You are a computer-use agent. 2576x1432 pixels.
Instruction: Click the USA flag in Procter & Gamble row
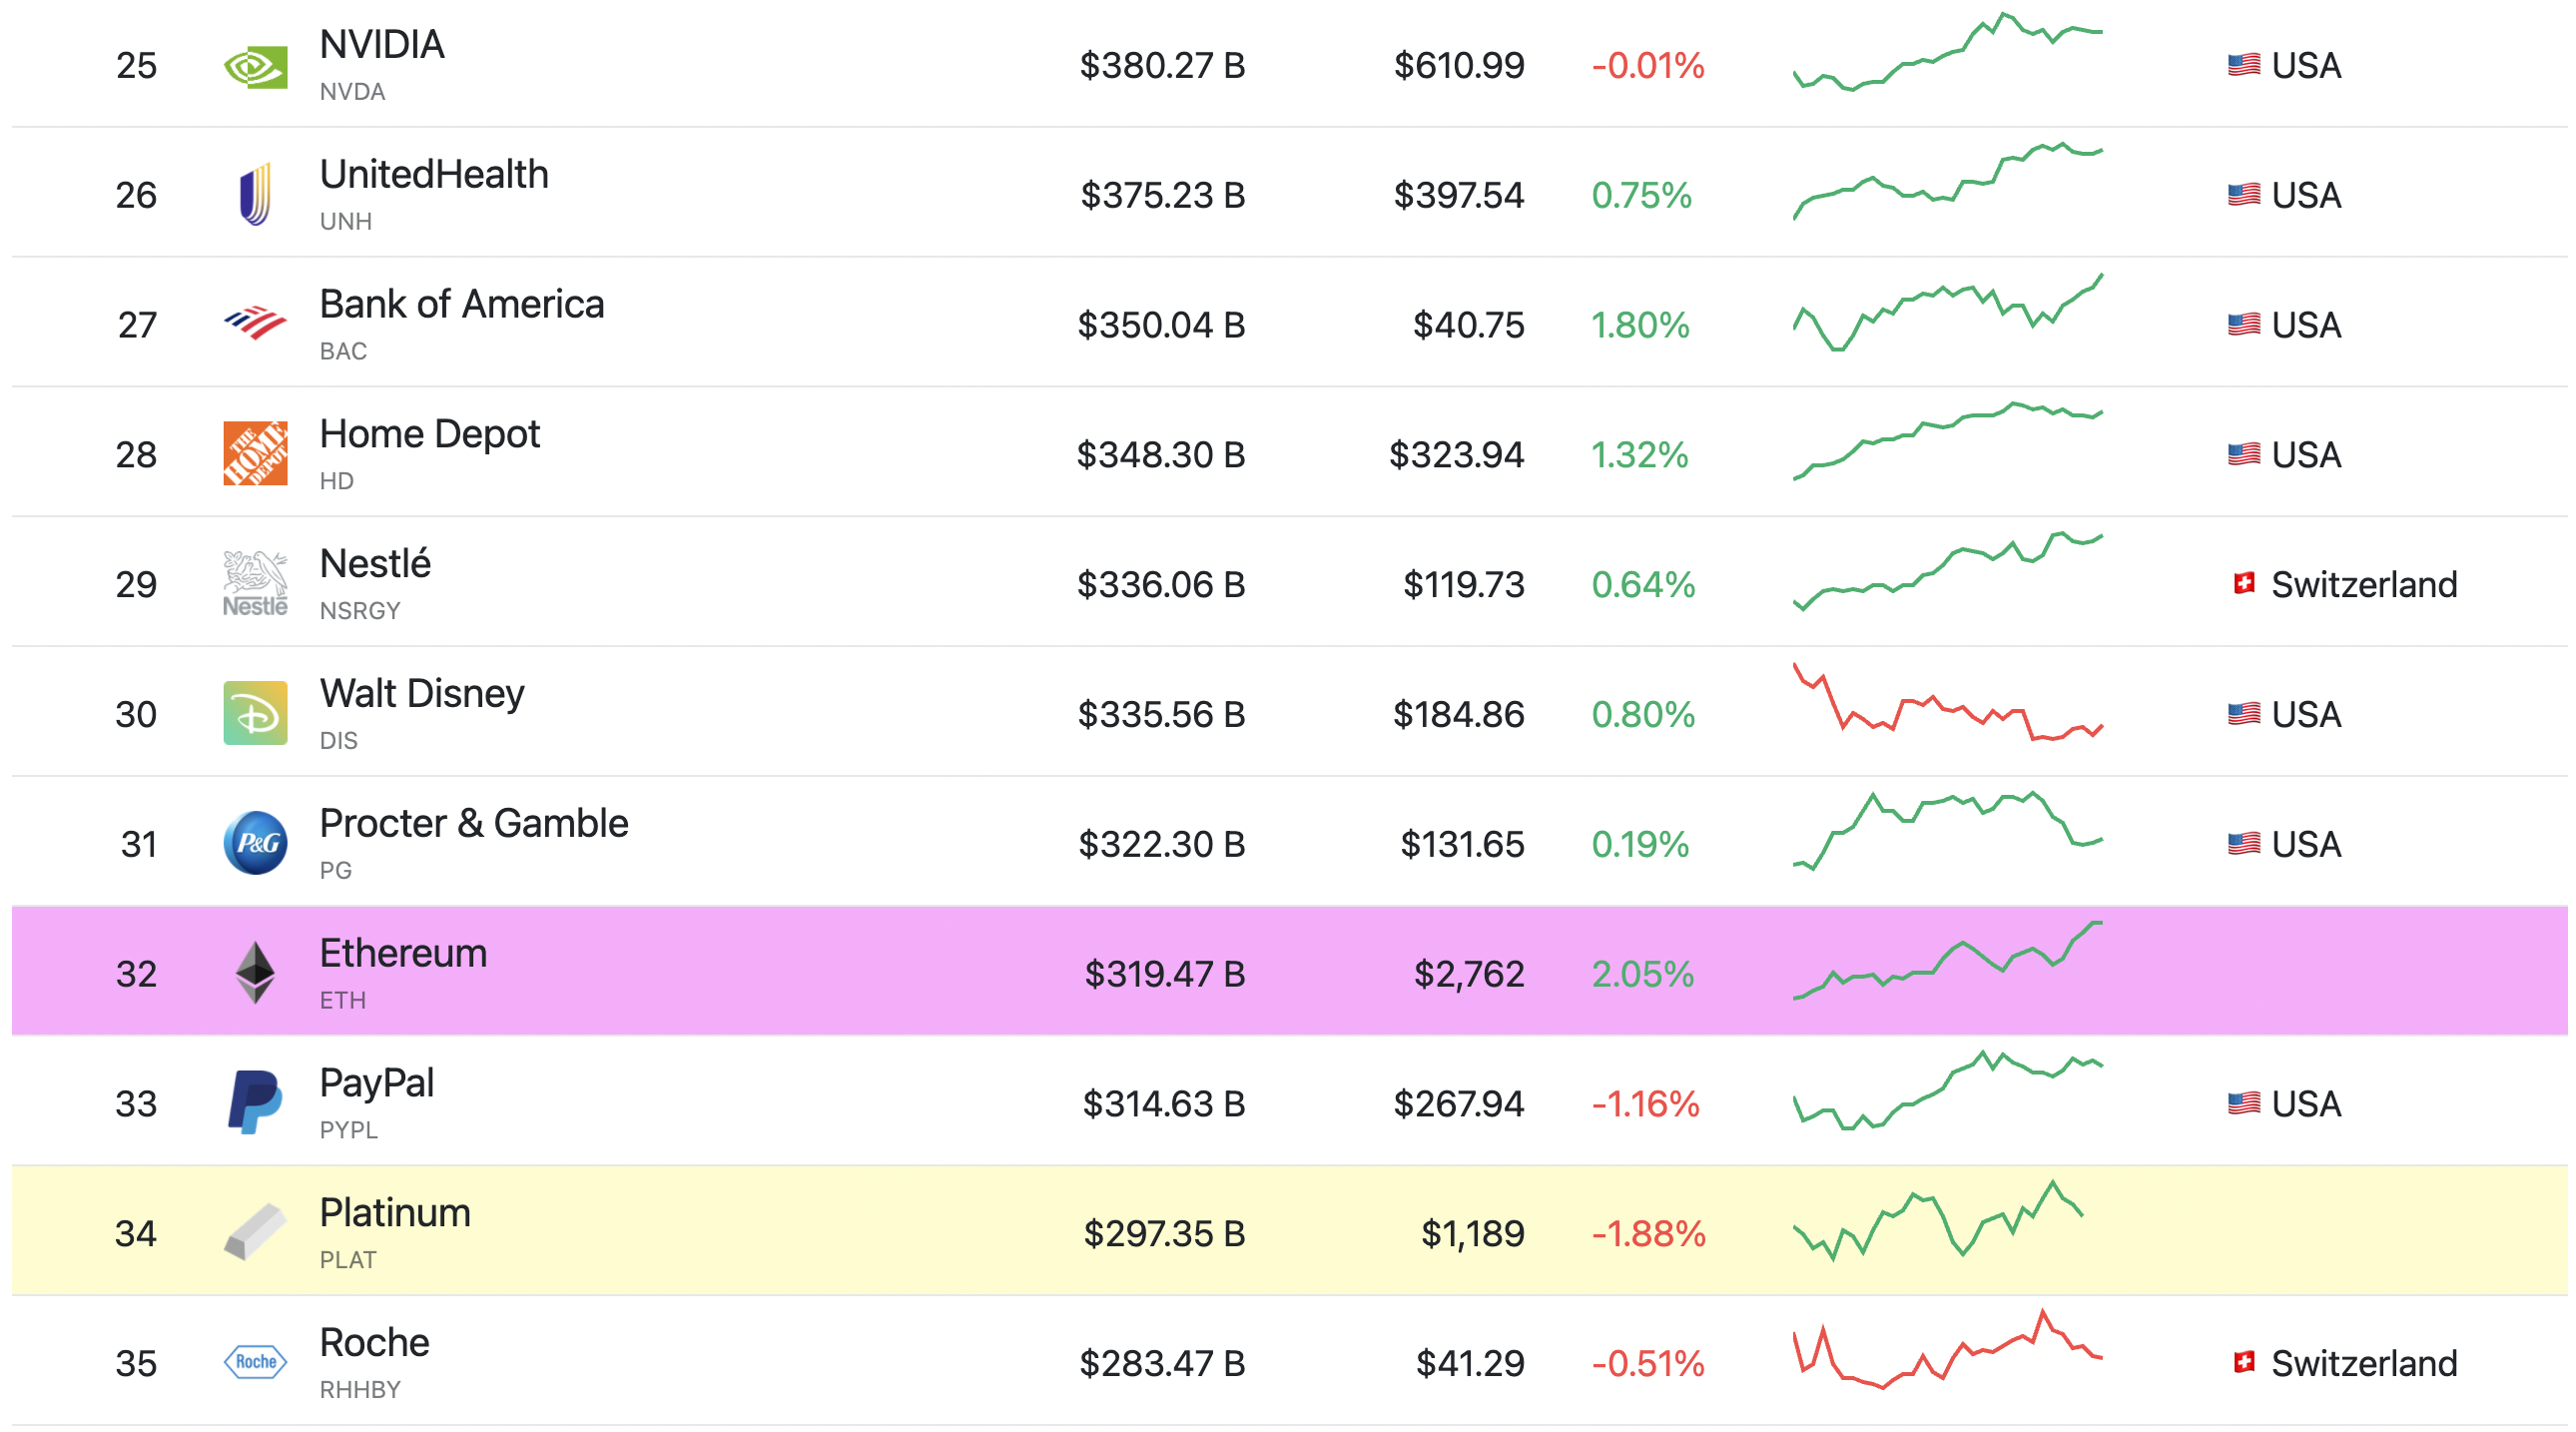pyautogui.click(x=2244, y=843)
